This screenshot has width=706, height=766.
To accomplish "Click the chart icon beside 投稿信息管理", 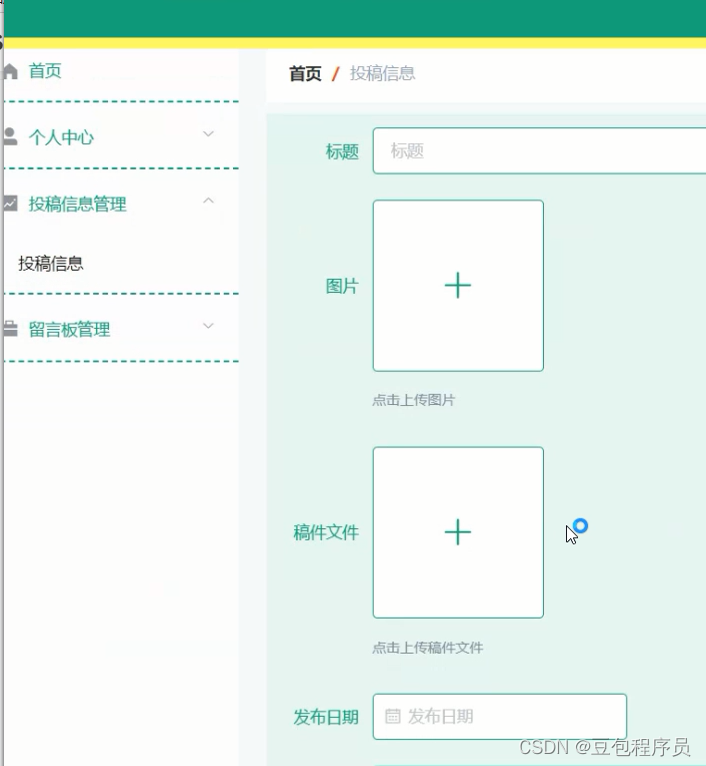I will tap(10, 203).
